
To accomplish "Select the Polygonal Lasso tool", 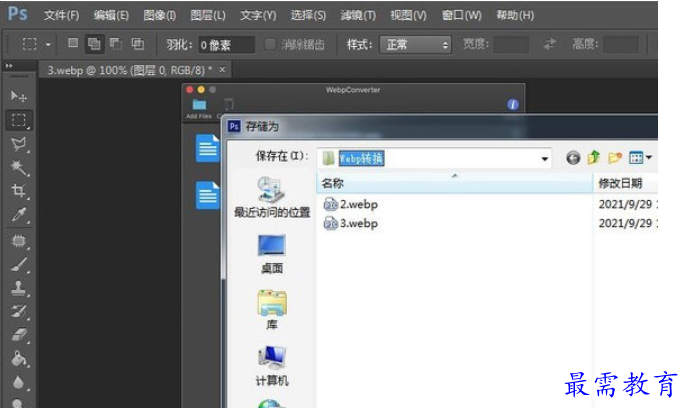I will coord(18,144).
